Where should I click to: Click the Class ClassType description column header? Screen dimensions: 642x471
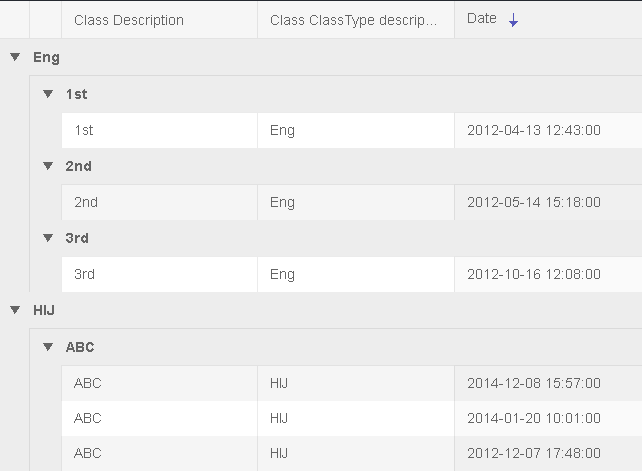click(x=354, y=20)
